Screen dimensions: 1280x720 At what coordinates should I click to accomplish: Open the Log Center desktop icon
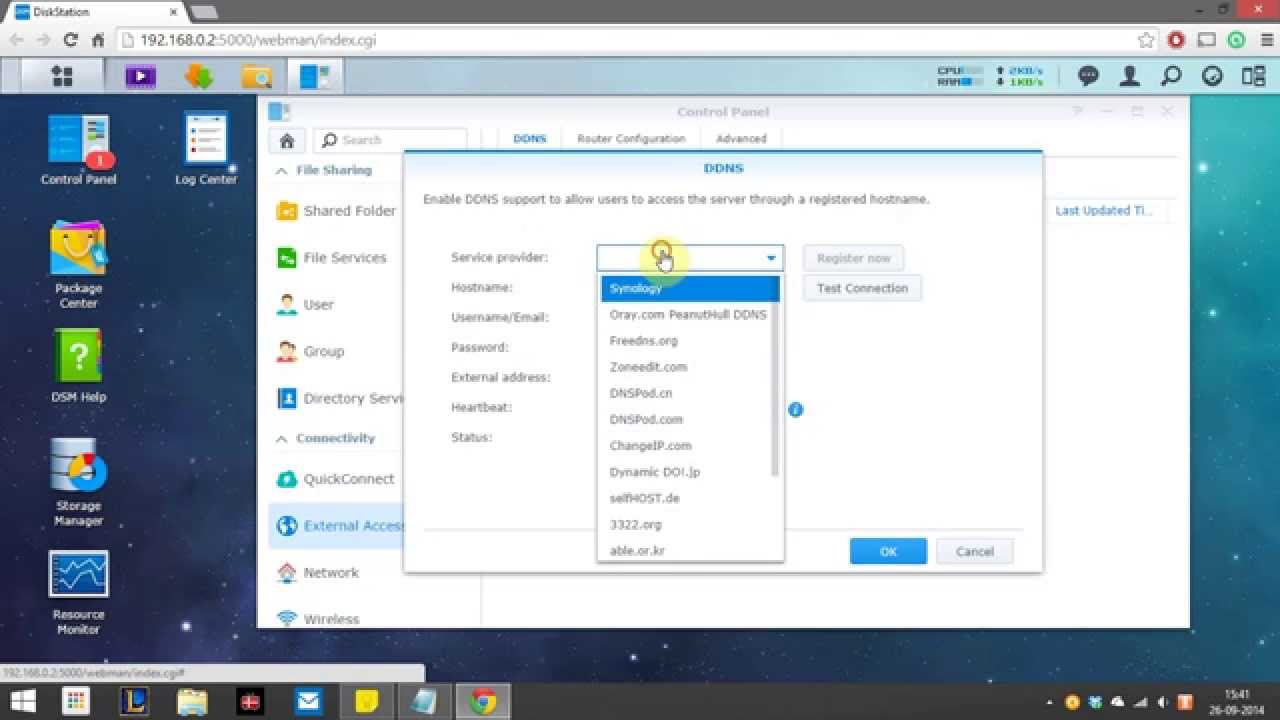click(206, 150)
